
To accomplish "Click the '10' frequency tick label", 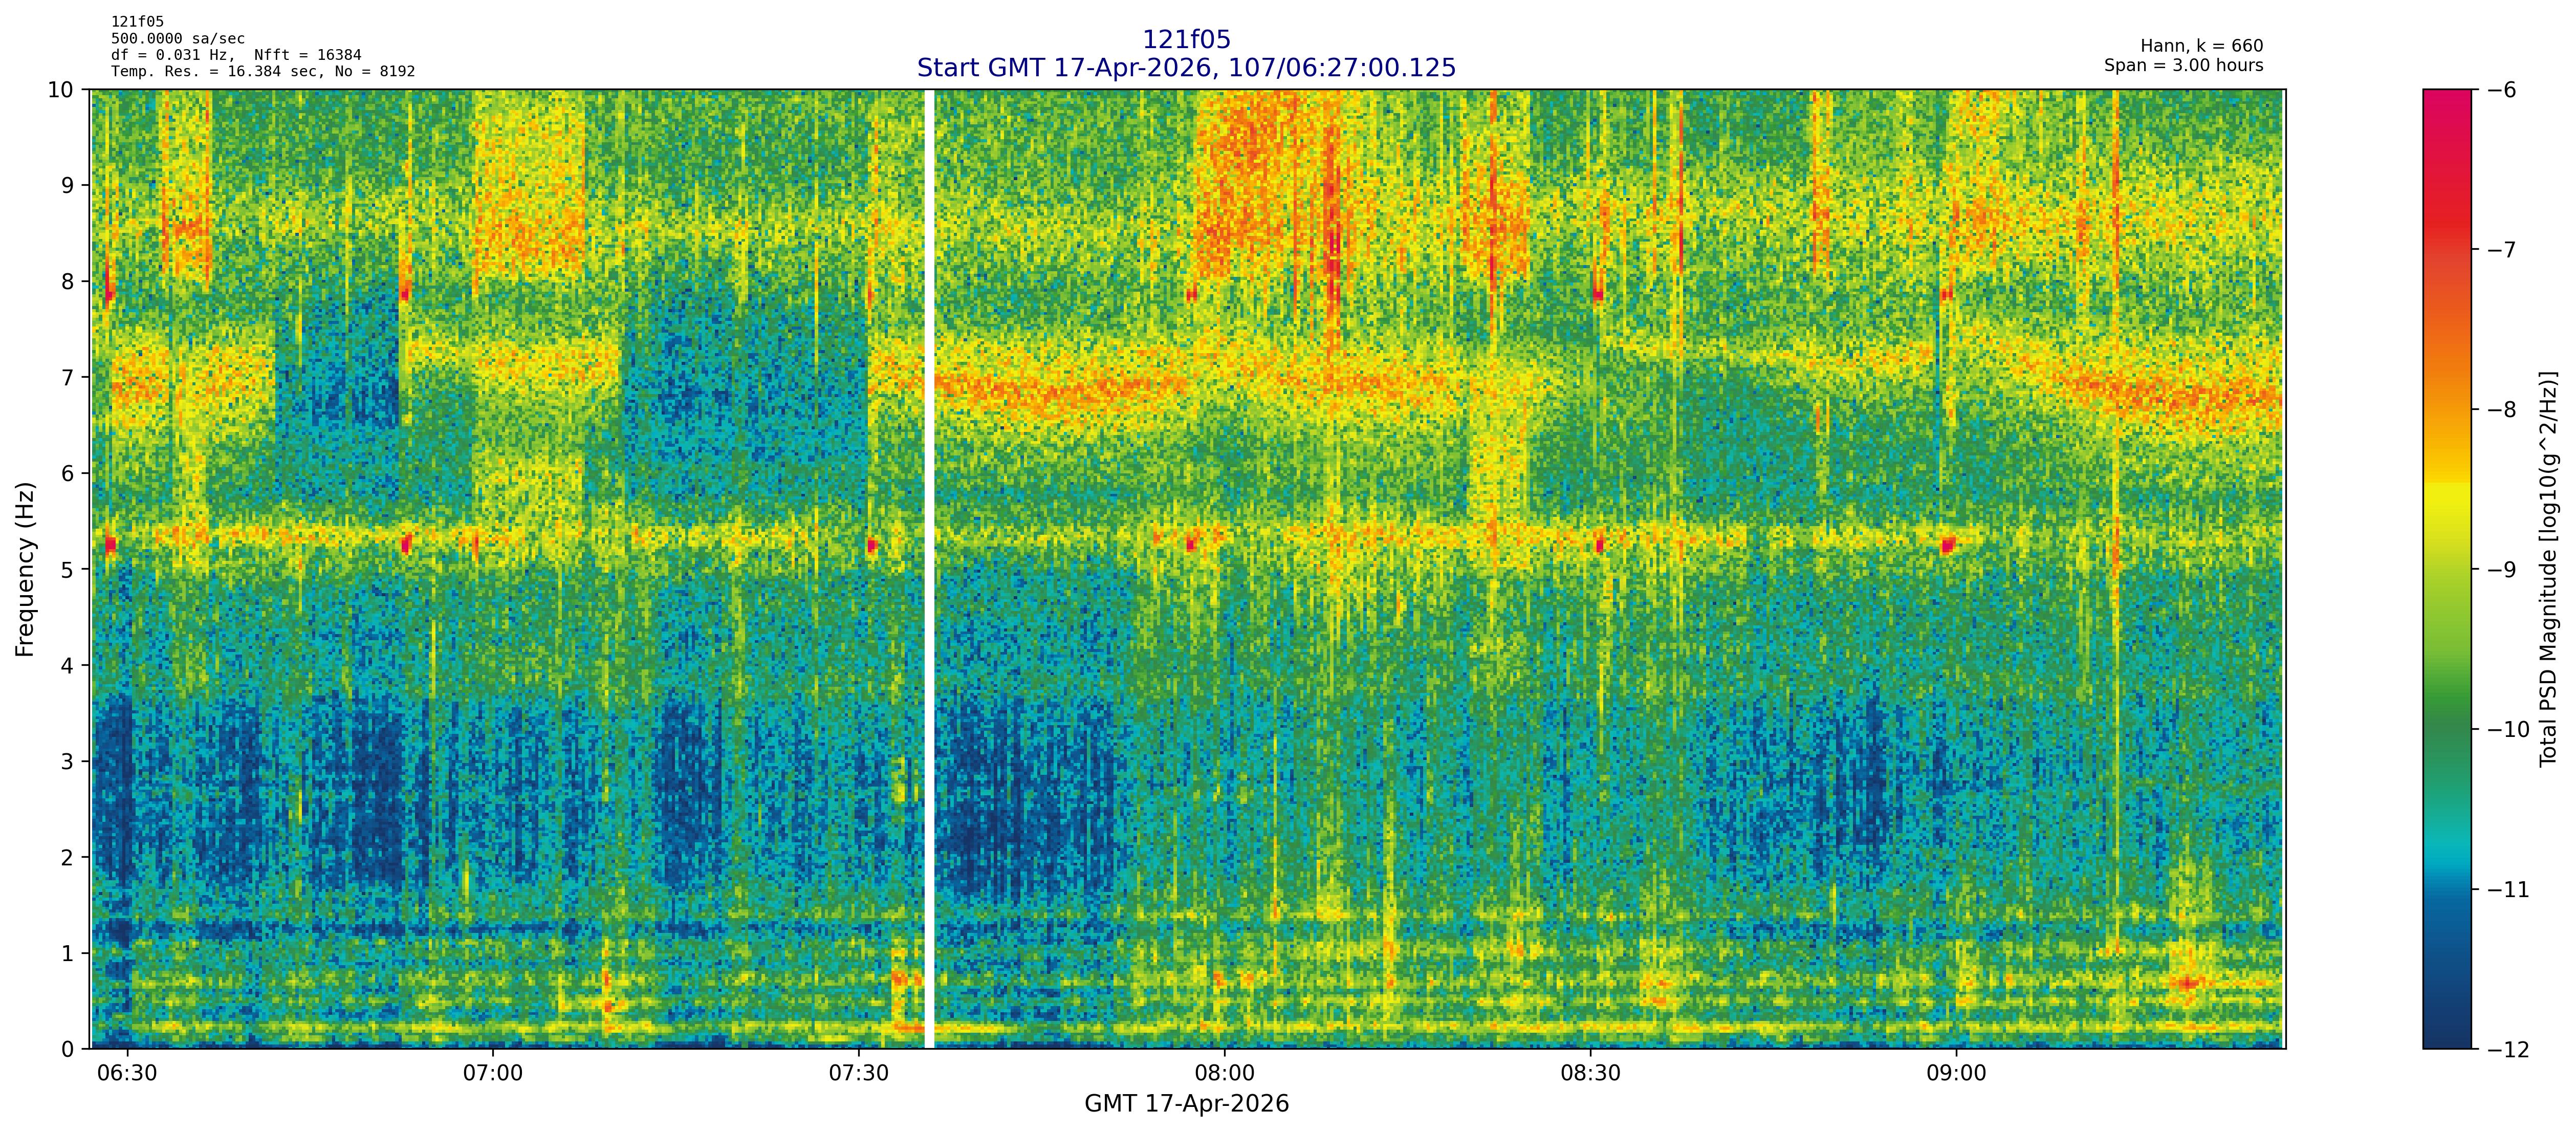I will [61, 90].
